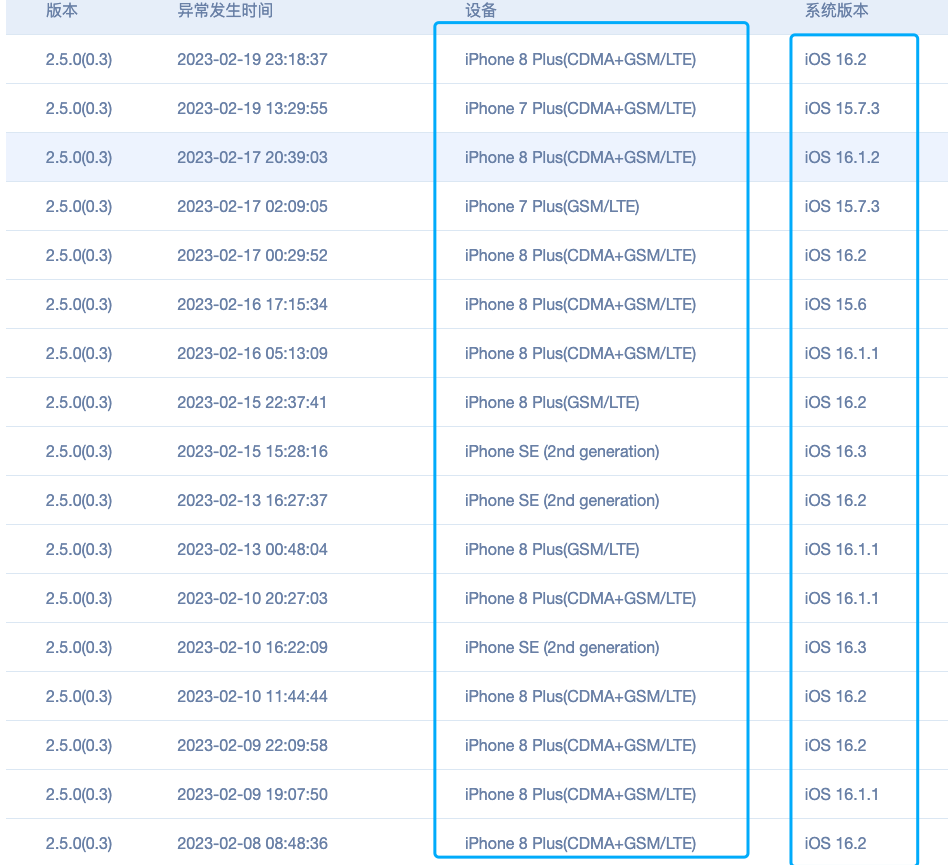
Task: Select timestamp 2023-02-08 08:48:36
Action: (x=252, y=843)
